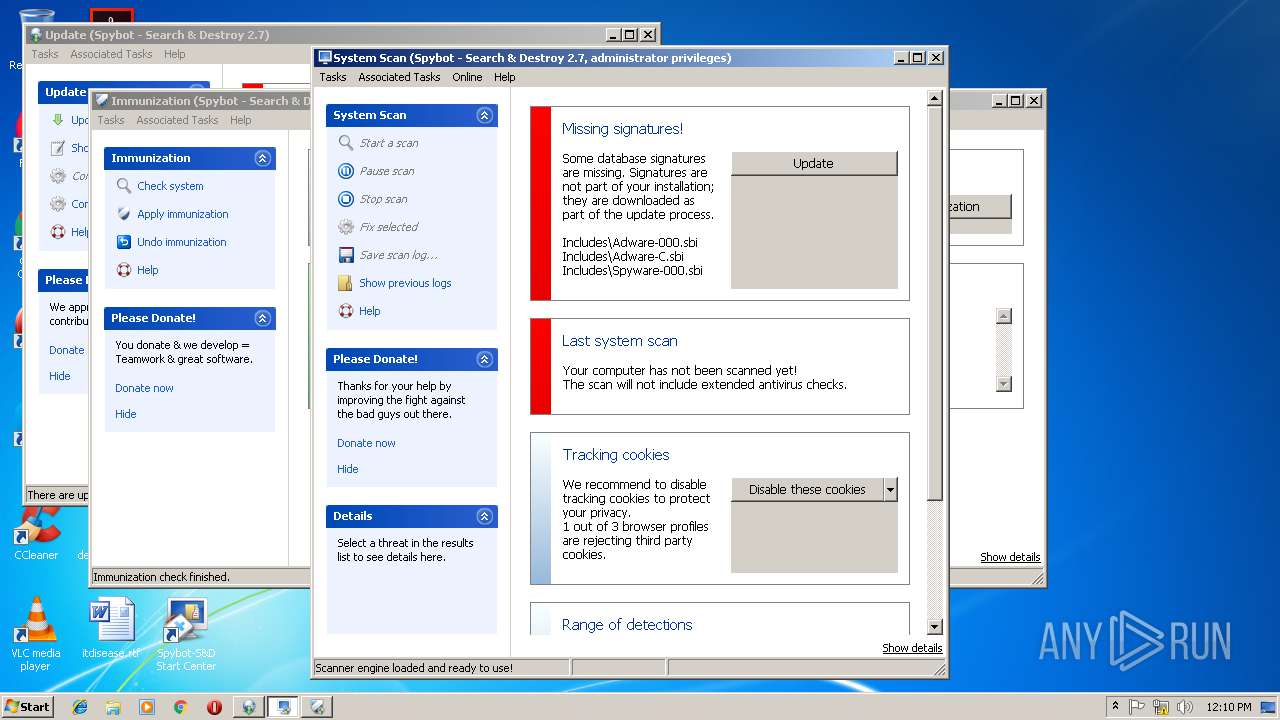Open Help menu in System Scan window
The width and height of the screenshot is (1280, 720).
[505, 77]
